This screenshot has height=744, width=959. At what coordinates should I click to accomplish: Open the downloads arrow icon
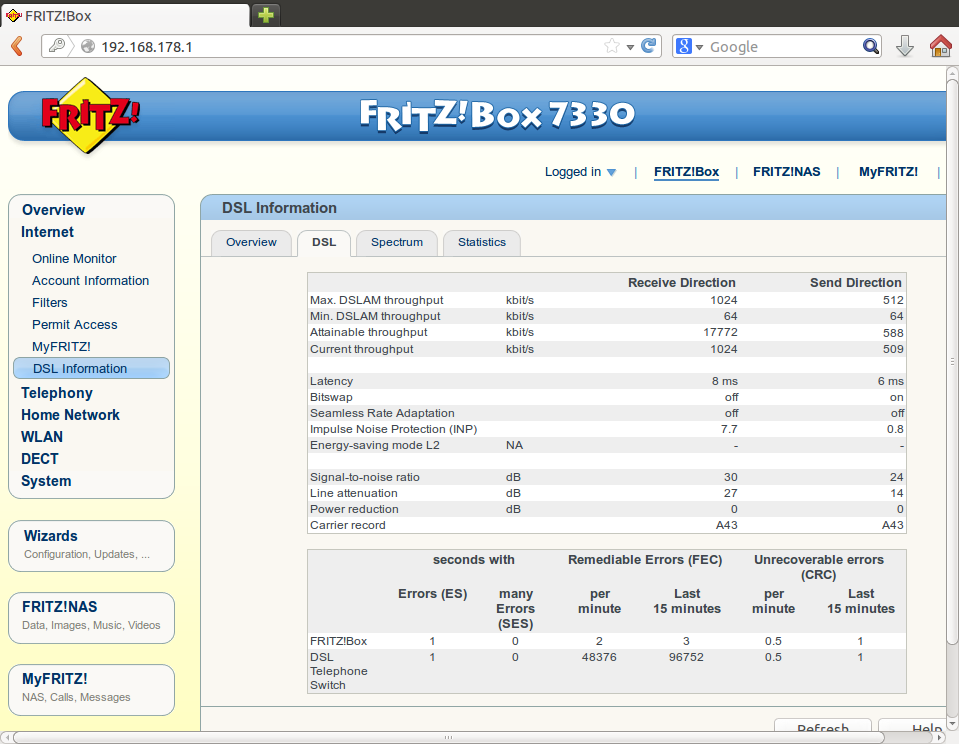(905, 46)
